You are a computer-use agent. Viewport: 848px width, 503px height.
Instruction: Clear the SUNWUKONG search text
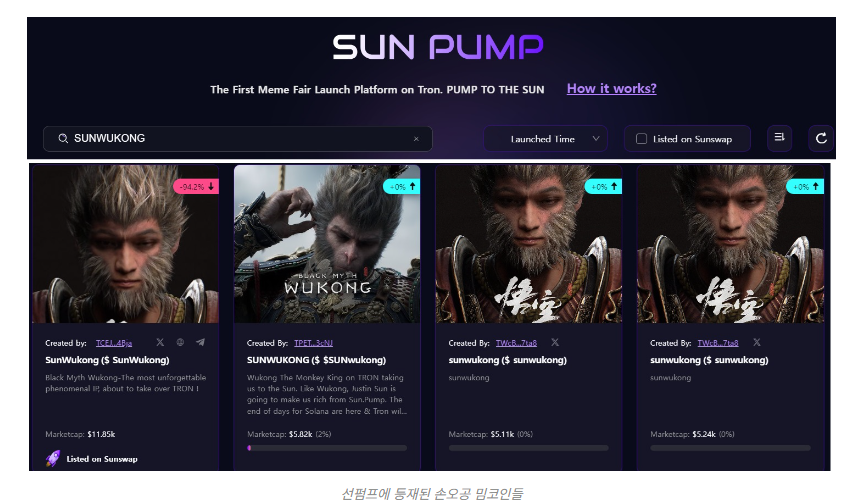click(416, 139)
